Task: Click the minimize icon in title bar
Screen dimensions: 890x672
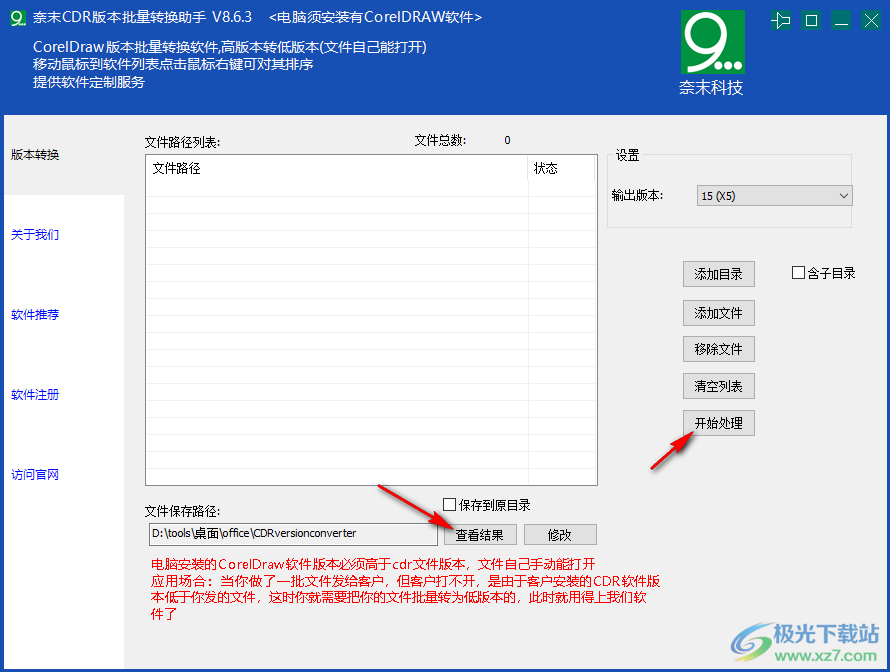Action: click(x=841, y=19)
